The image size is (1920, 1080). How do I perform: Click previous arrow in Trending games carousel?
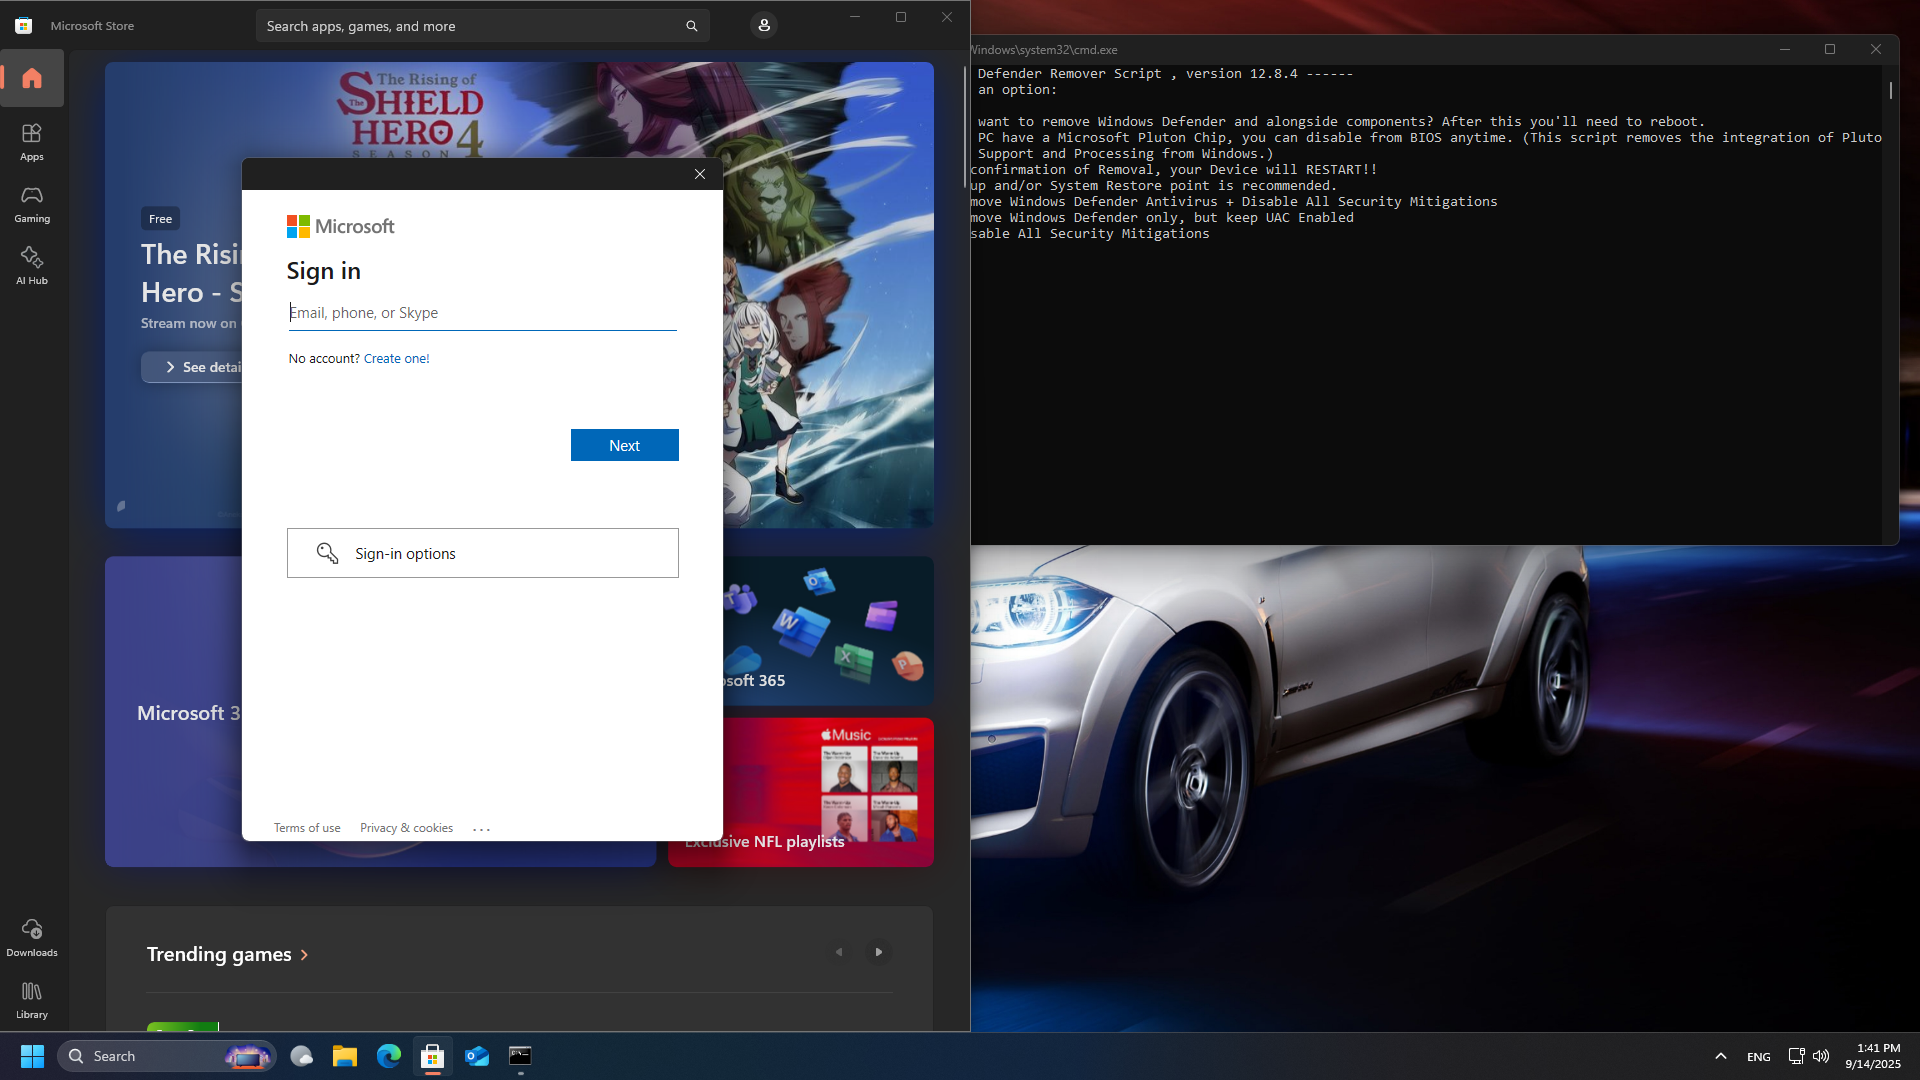[x=839, y=952]
